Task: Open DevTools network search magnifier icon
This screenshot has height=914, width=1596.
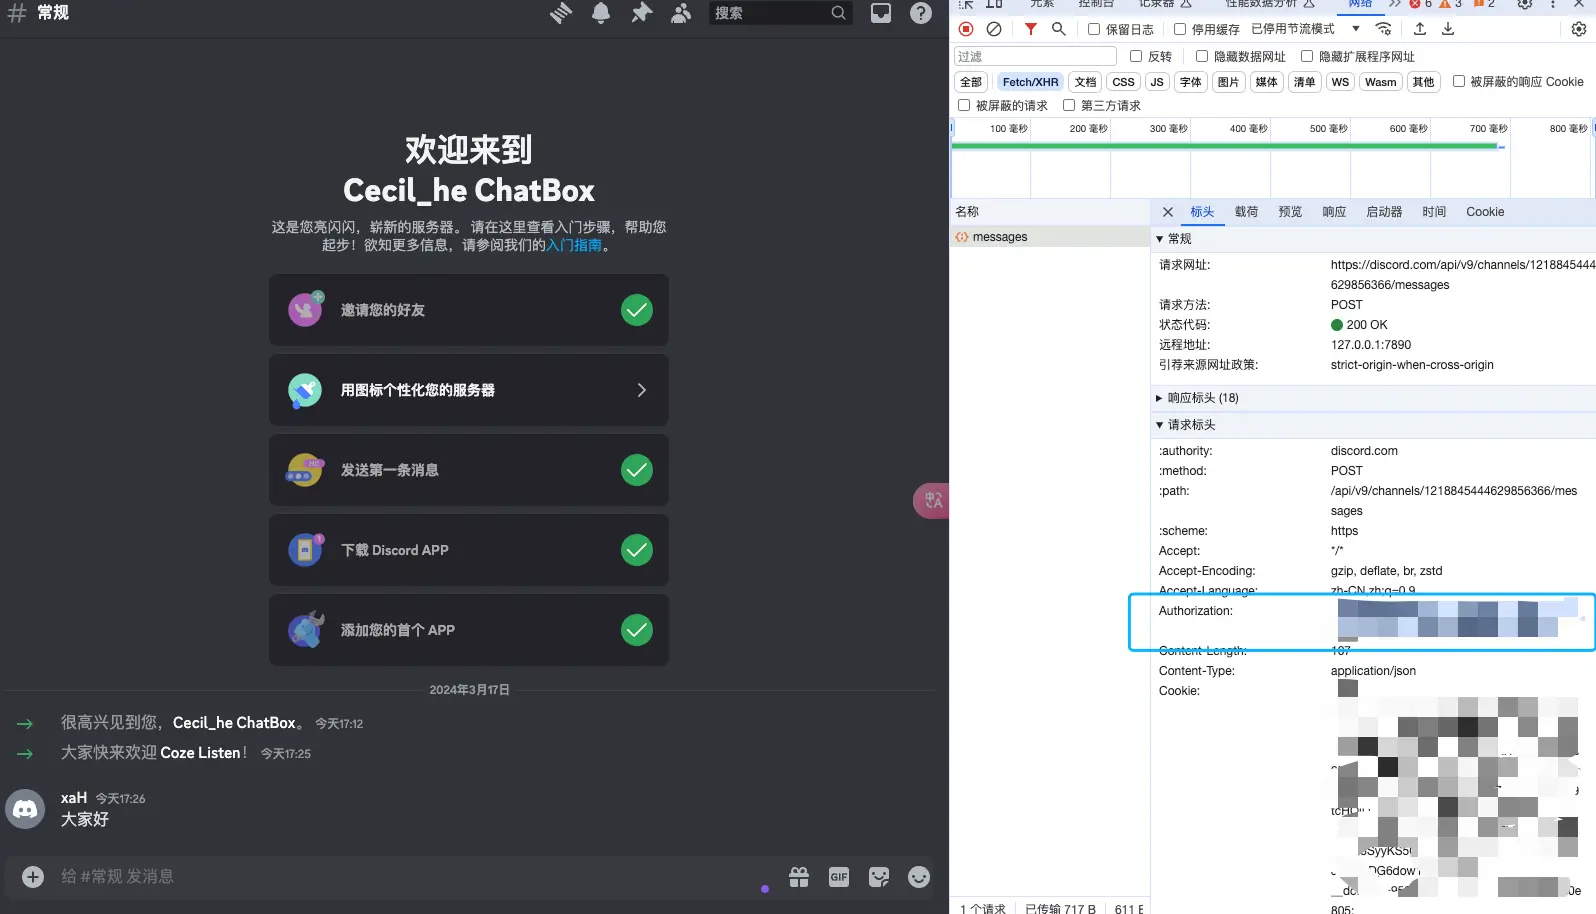Action: pyautogui.click(x=1058, y=29)
